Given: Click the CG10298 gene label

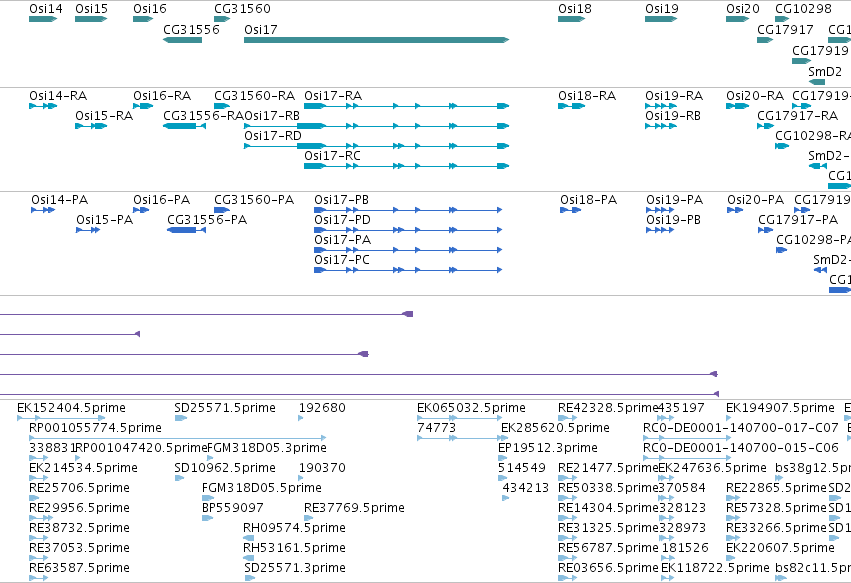Looking at the screenshot, I should [803, 9].
